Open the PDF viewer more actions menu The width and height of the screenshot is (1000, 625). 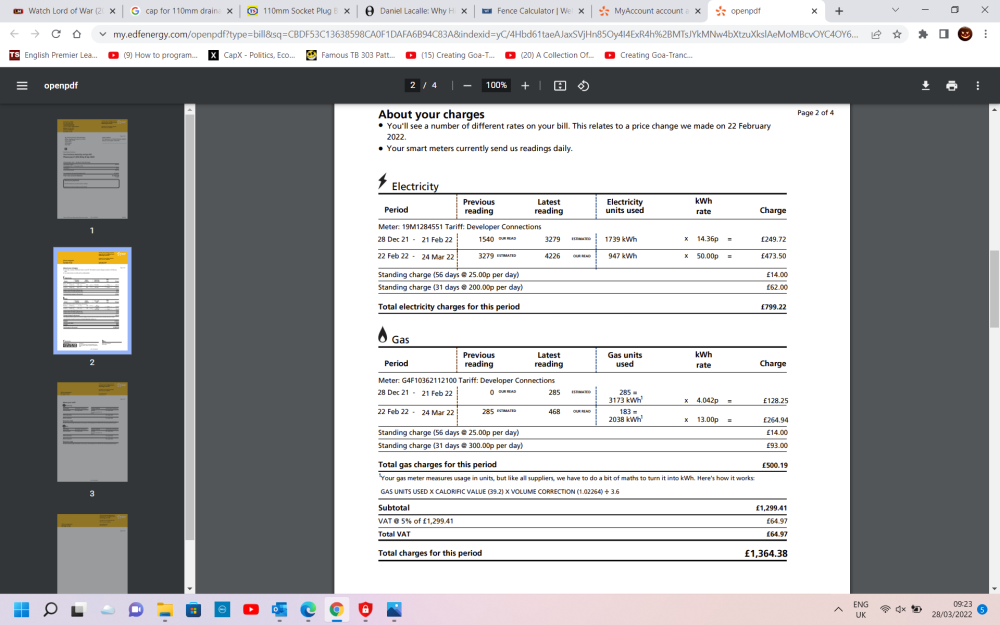[x=978, y=85]
